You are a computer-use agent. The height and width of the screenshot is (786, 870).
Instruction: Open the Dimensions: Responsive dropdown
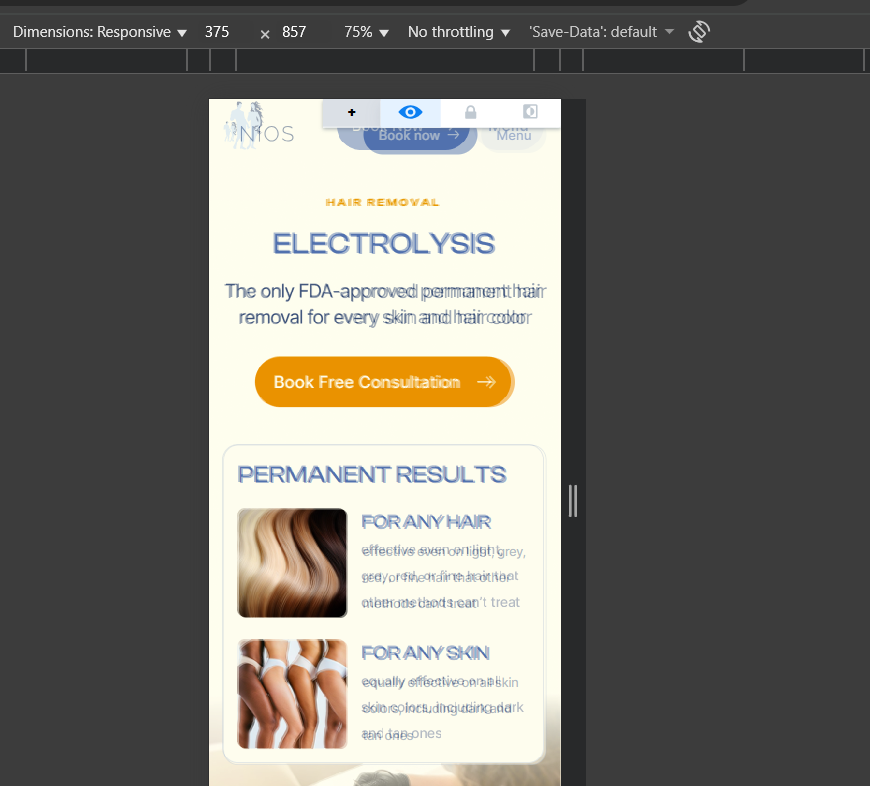pyautogui.click(x=100, y=32)
